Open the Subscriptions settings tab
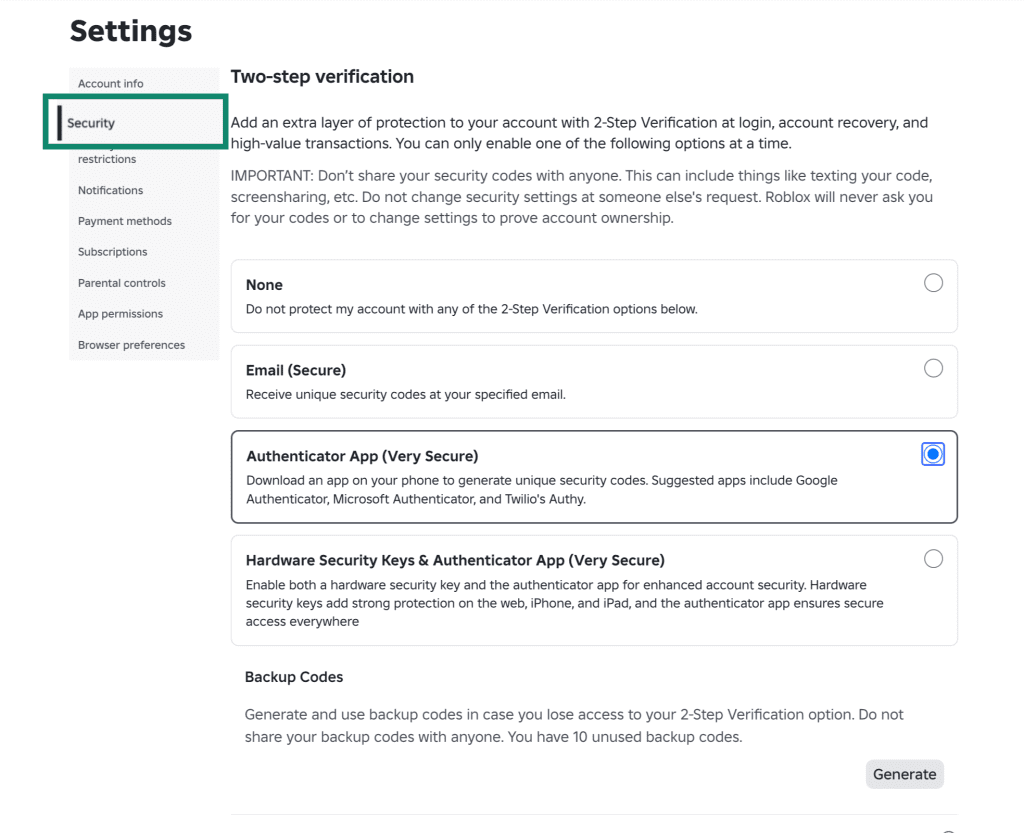 tap(112, 251)
